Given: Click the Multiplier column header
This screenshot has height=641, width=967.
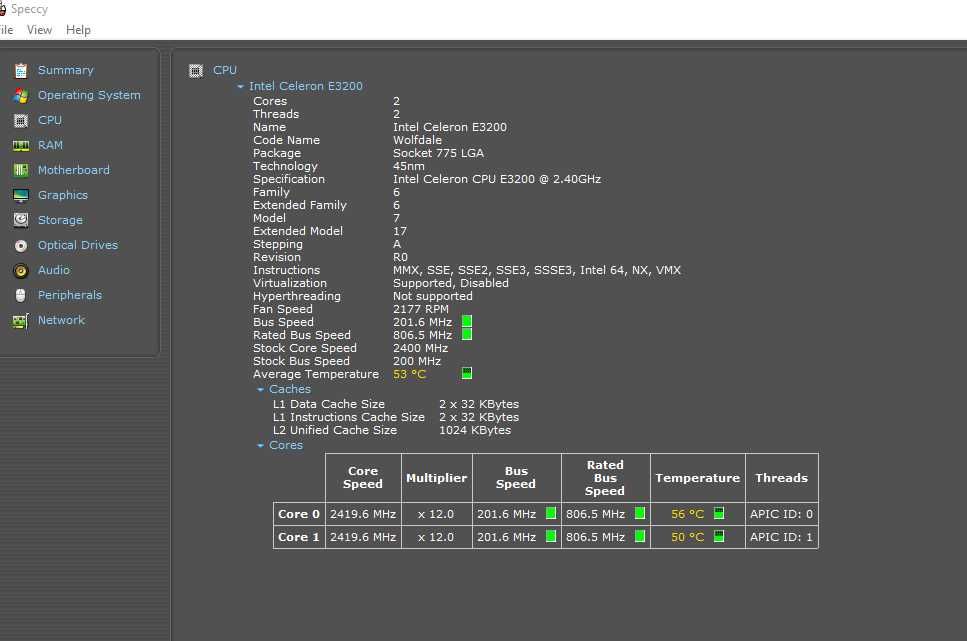Looking at the screenshot, I should [x=436, y=478].
